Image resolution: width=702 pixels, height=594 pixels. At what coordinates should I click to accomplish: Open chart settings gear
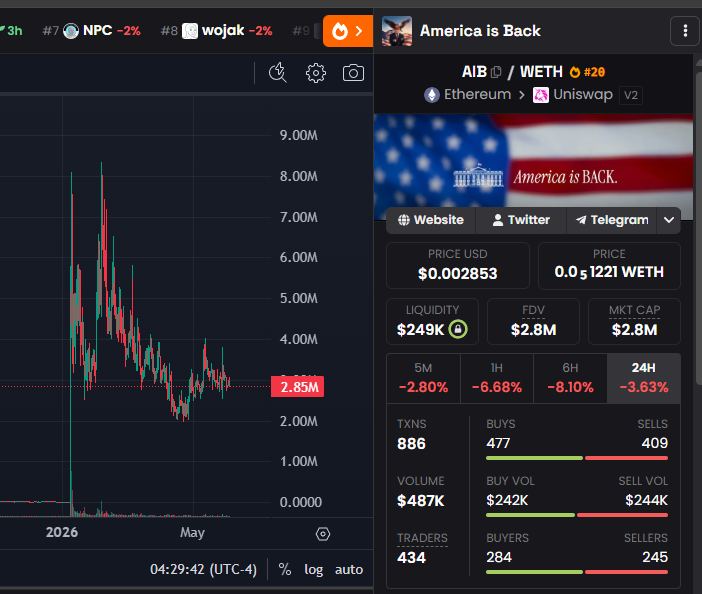316,73
